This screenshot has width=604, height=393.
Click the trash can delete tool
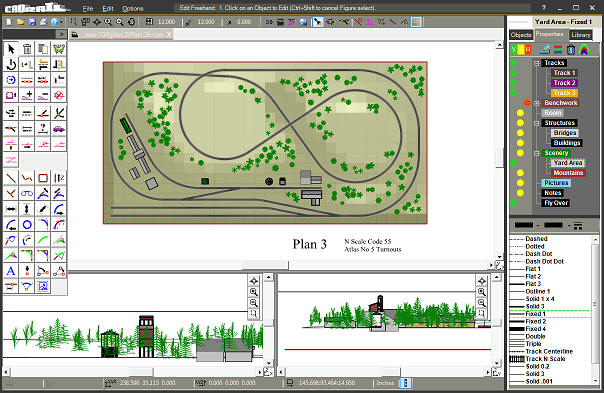pos(27,49)
